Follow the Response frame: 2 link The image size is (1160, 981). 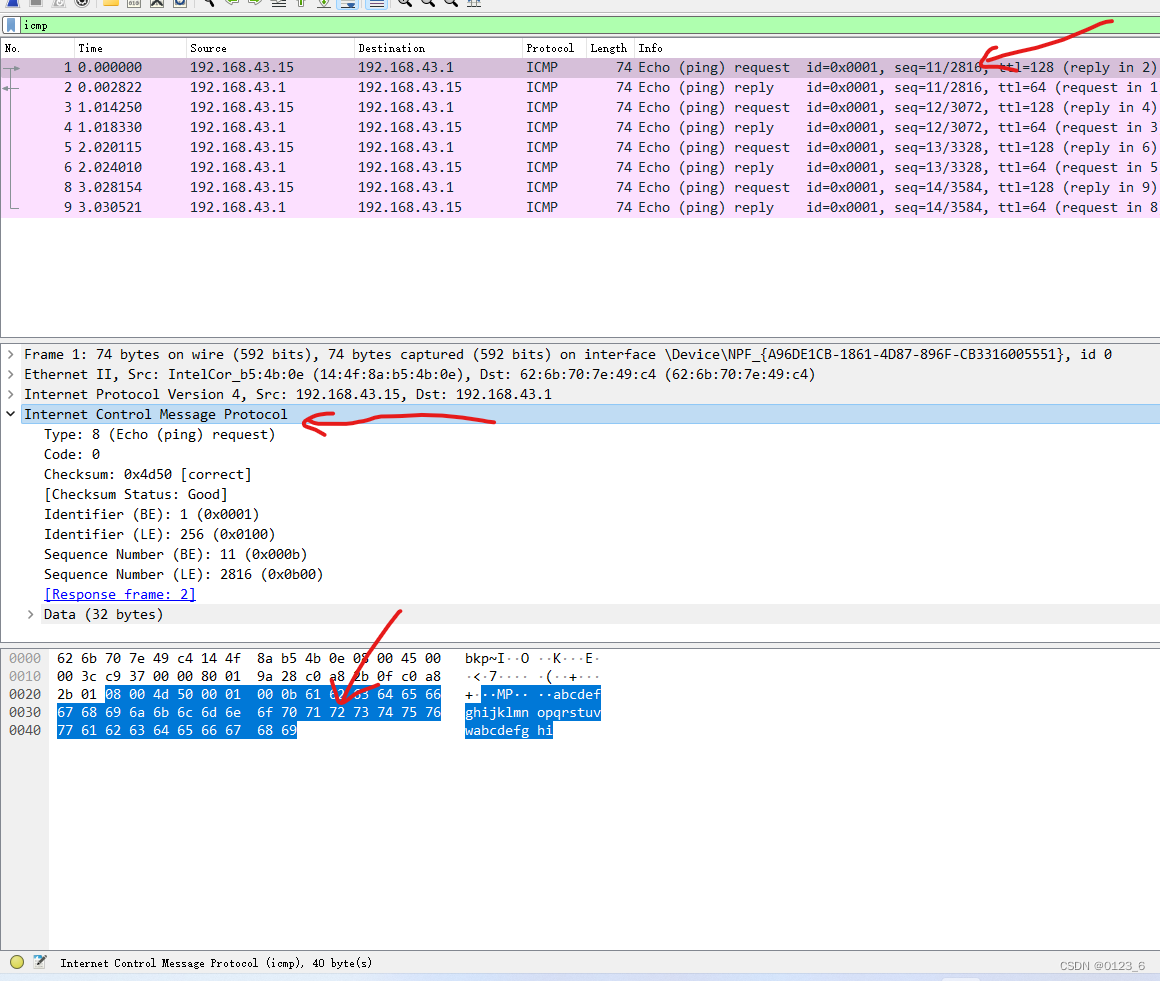click(120, 594)
